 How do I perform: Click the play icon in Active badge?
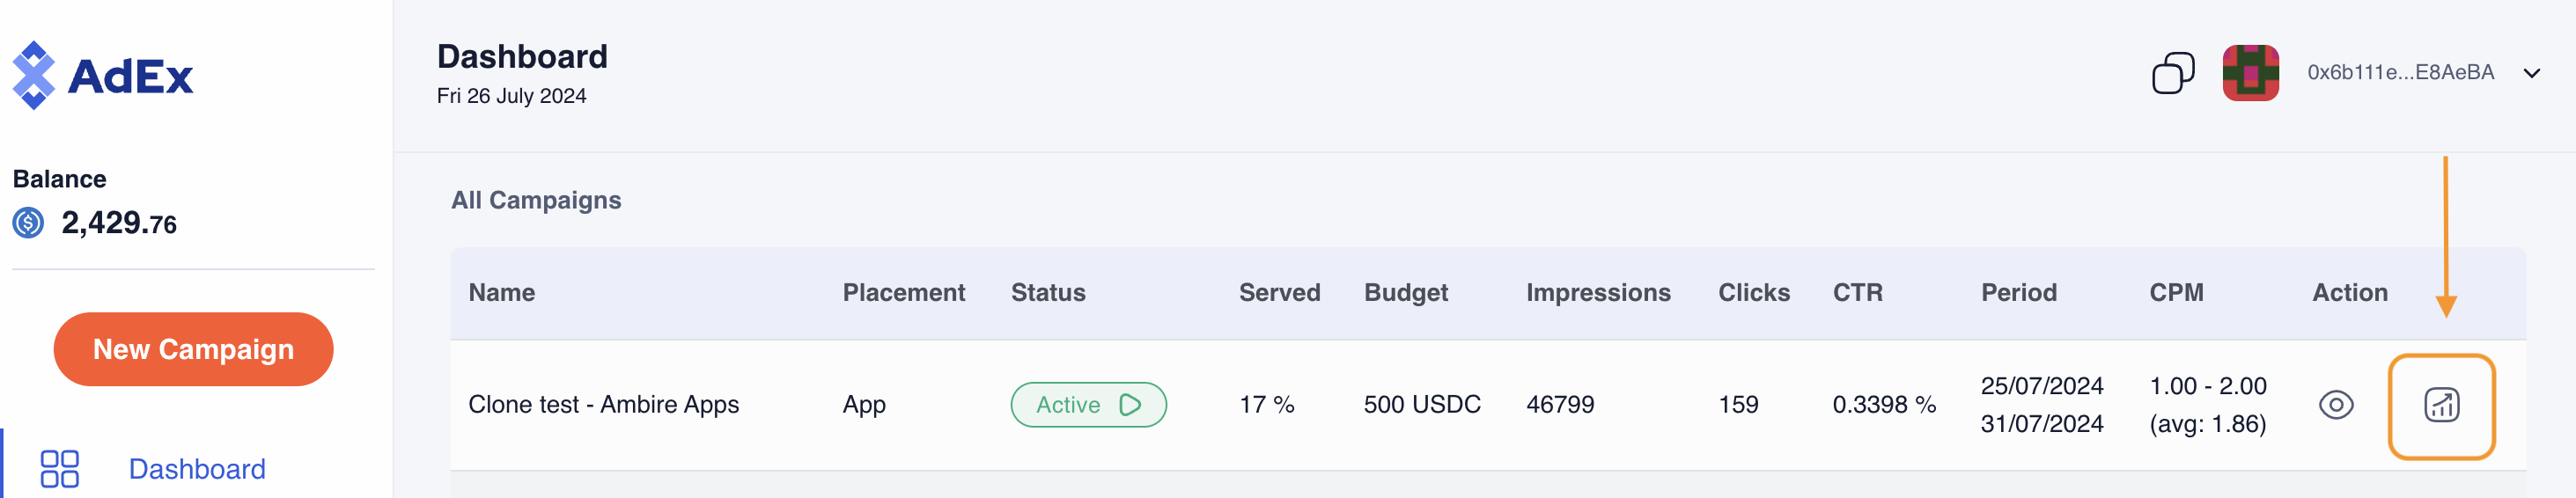[1130, 405]
